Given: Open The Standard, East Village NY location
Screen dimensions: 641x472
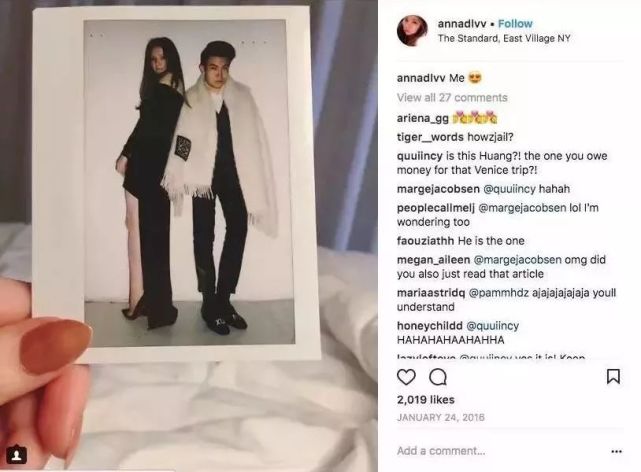Looking at the screenshot, I should point(504,38).
